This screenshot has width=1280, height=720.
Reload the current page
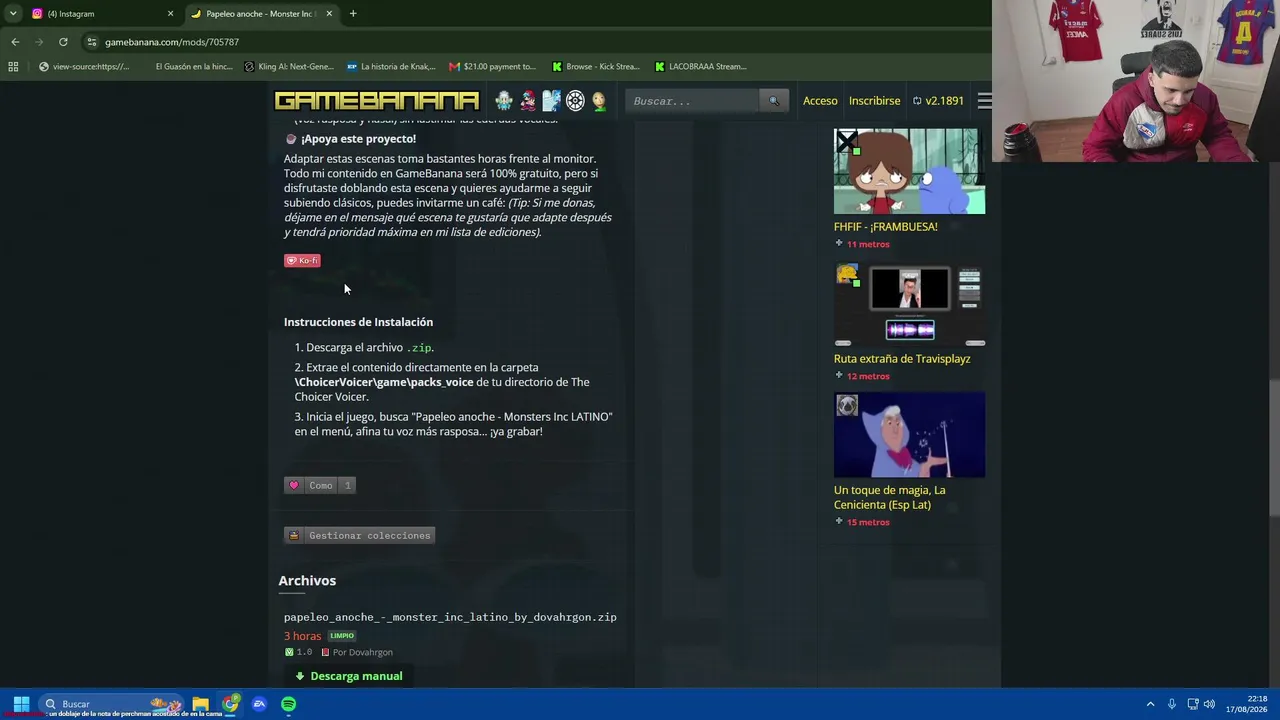(63, 42)
